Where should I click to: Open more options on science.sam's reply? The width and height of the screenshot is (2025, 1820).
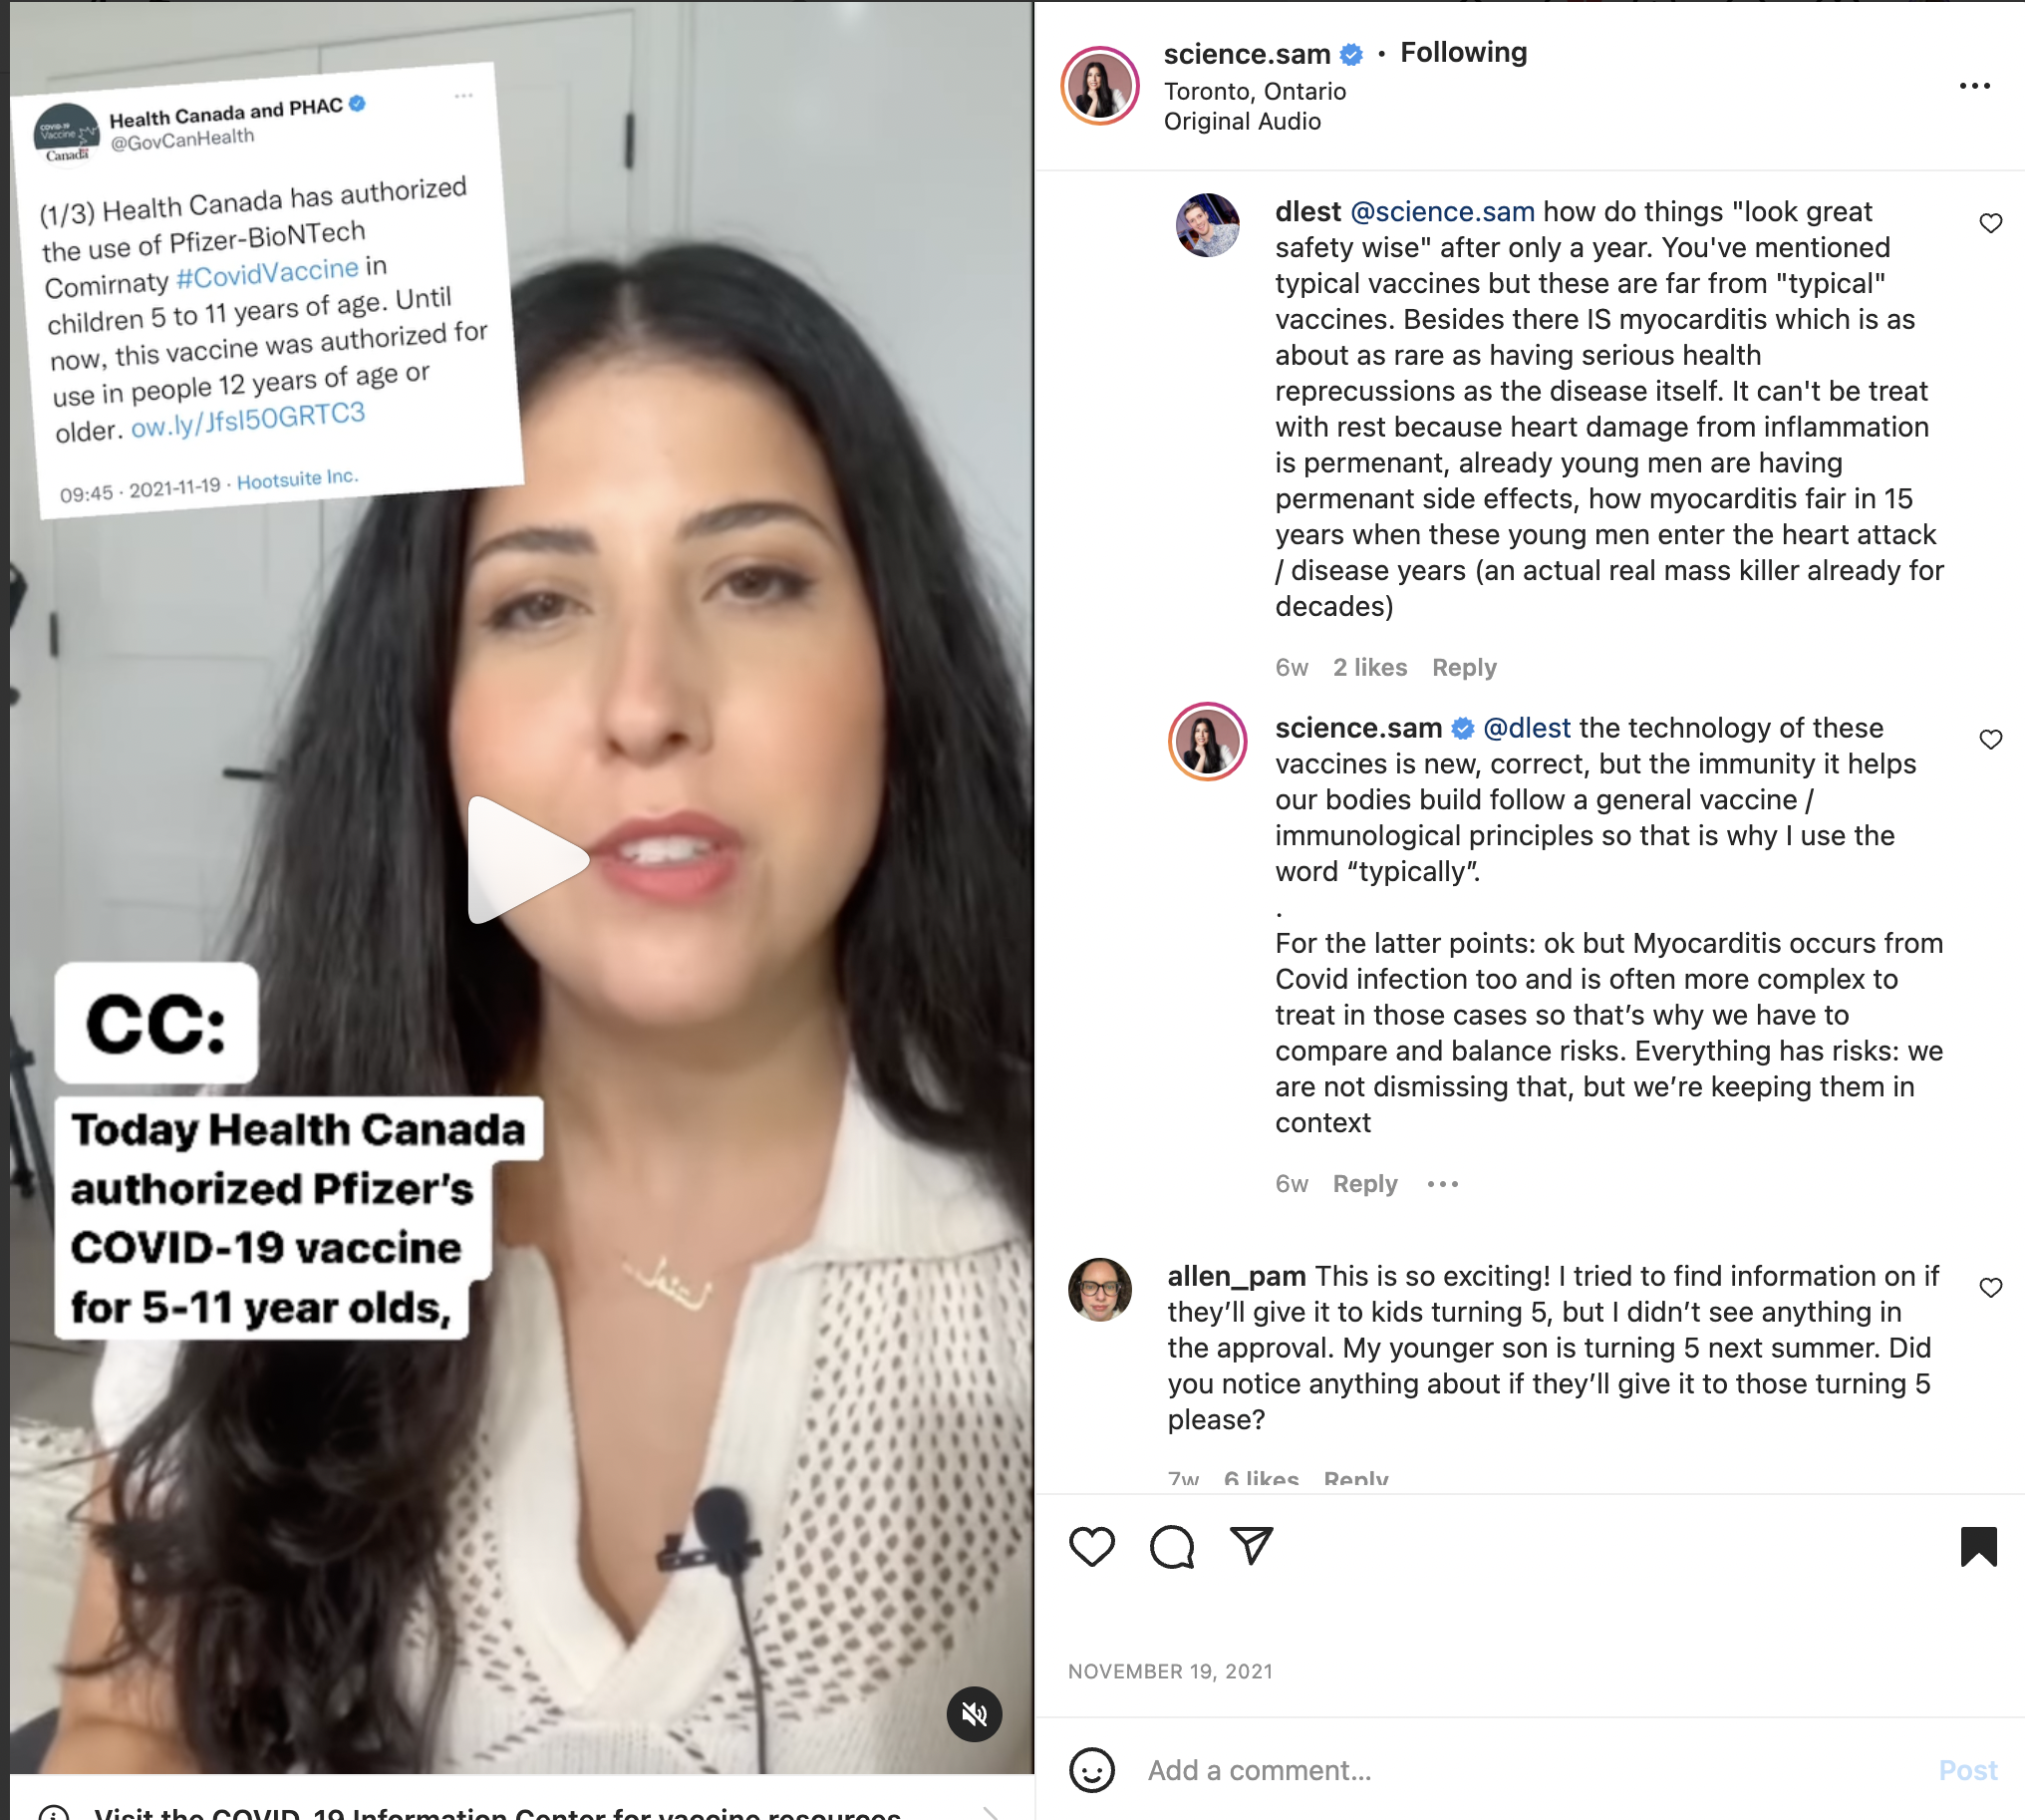pos(1442,1184)
